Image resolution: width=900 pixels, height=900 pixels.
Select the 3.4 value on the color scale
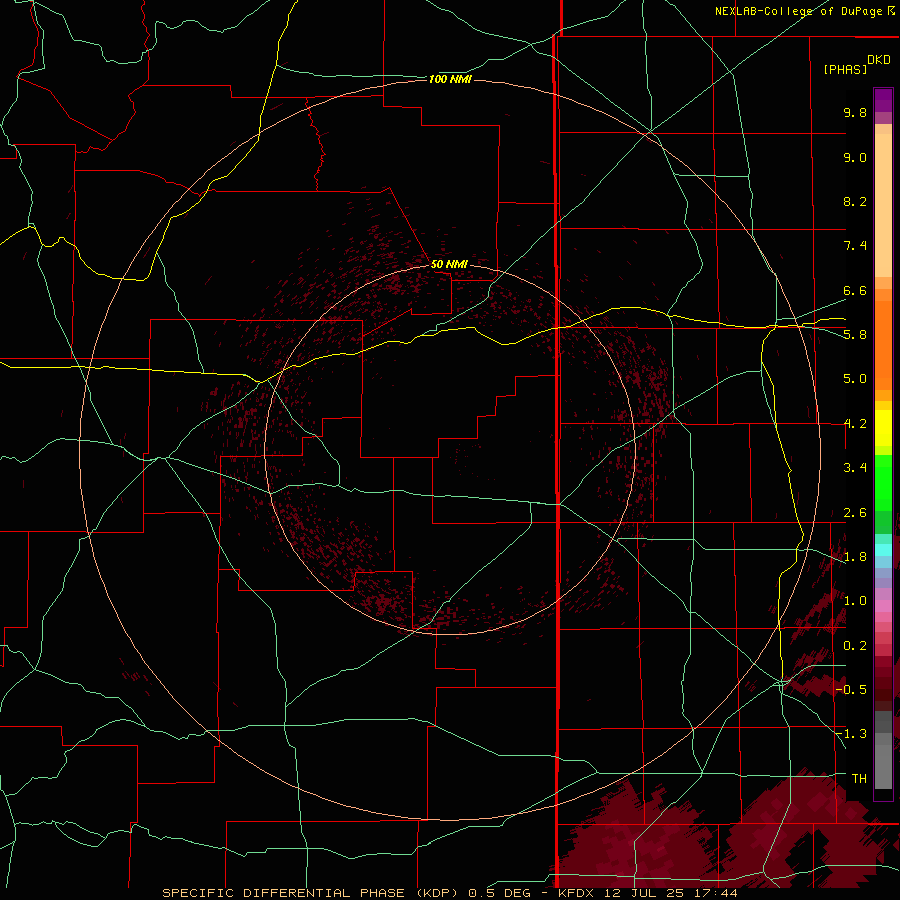(855, 468)
